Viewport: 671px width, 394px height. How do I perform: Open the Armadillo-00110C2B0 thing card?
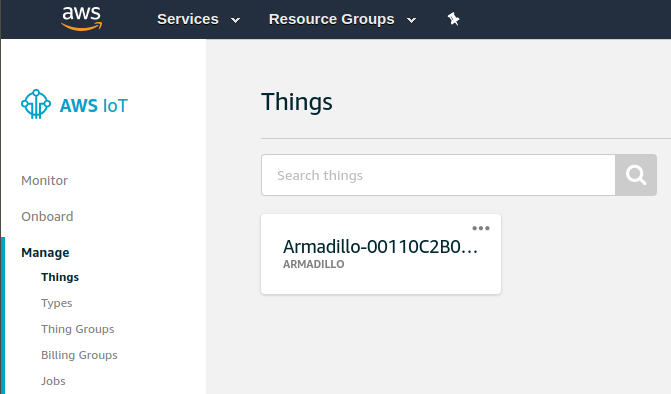[x=381, y=254]
